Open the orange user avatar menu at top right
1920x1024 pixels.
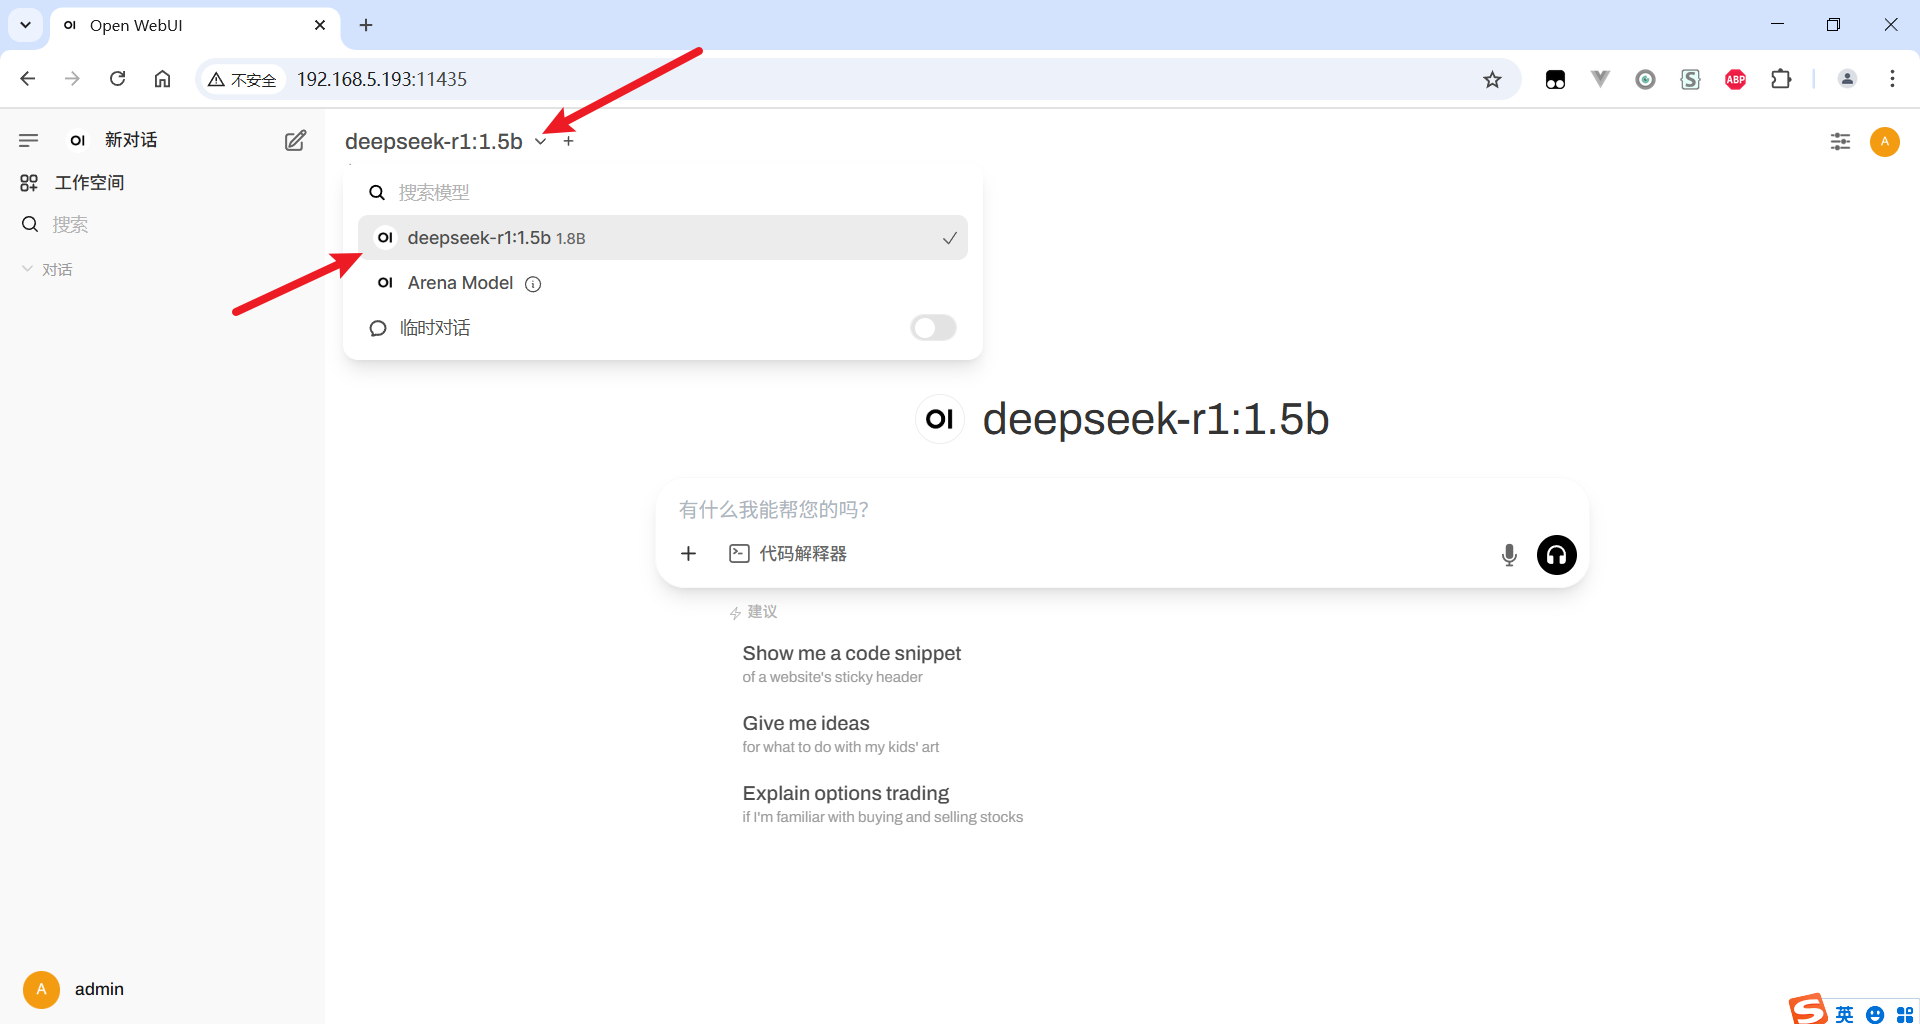[1884, 141]
